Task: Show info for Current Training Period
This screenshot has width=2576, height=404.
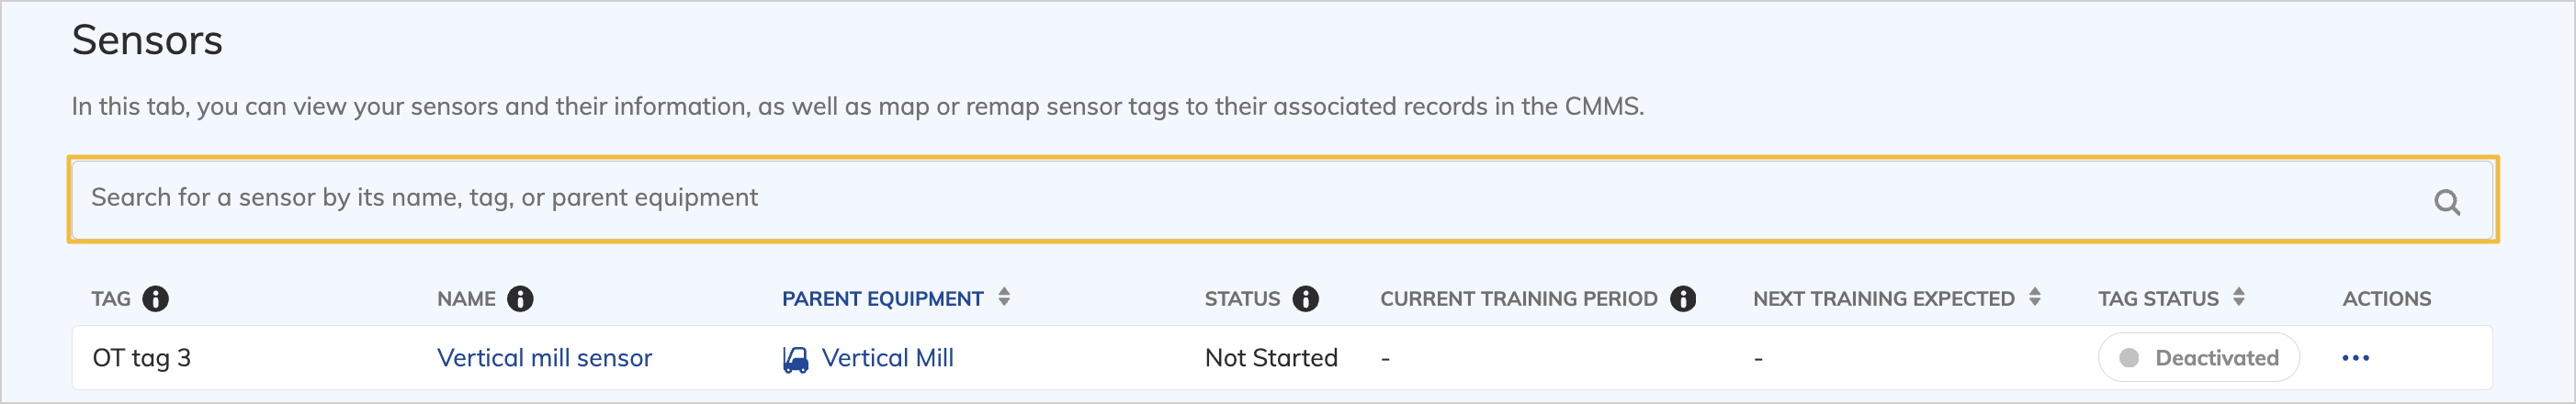Action: pos(1683,299)
